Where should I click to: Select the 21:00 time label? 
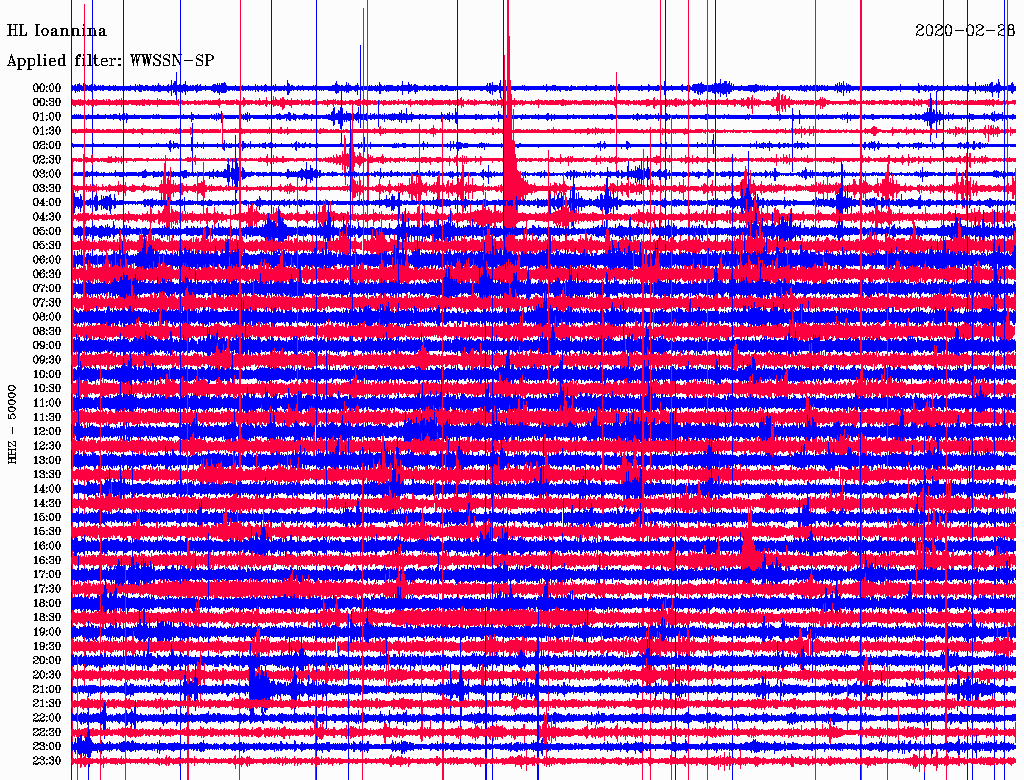coord(47,689)
